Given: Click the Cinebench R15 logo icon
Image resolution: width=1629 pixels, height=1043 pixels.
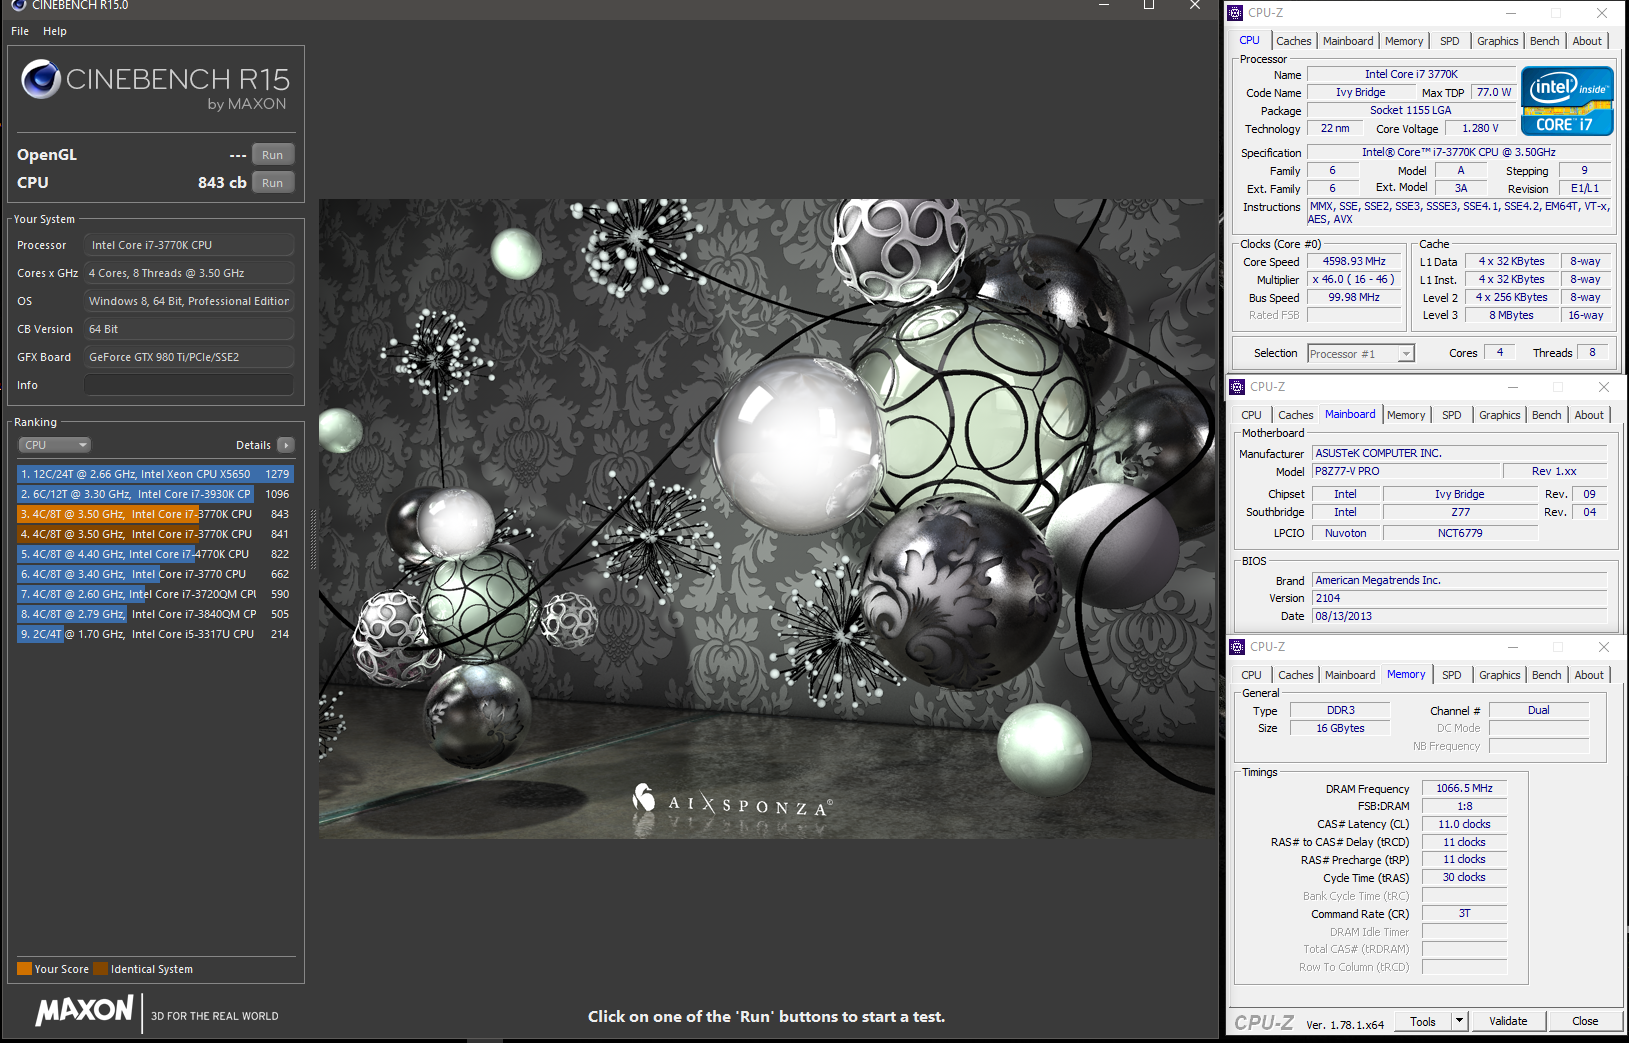Looking at the screenshot, I should point(41,79).
